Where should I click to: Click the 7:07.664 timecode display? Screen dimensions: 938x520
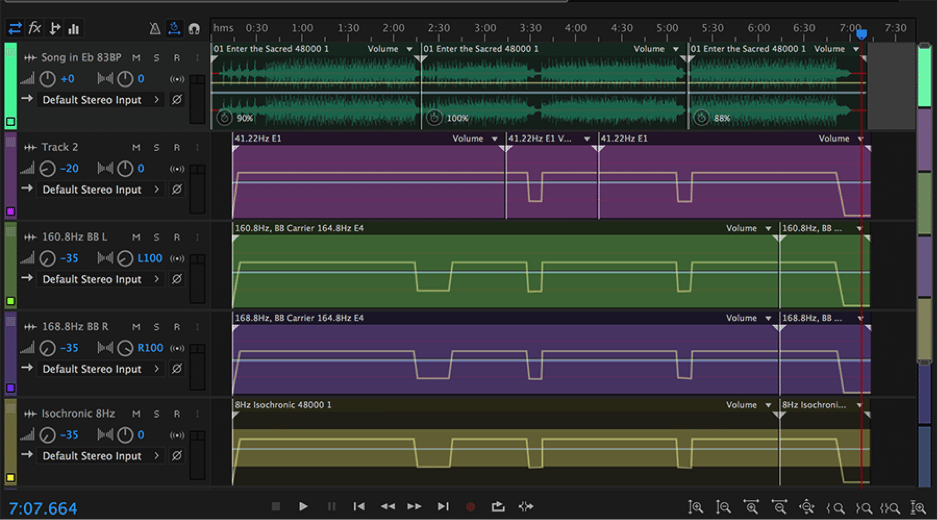click(x=43, y=509)
